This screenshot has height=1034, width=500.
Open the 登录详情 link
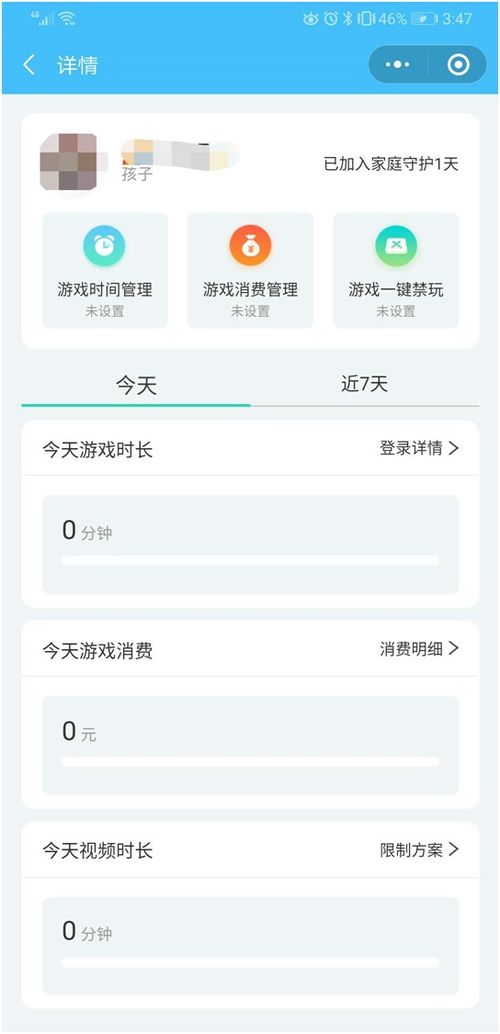coord(410,448)
